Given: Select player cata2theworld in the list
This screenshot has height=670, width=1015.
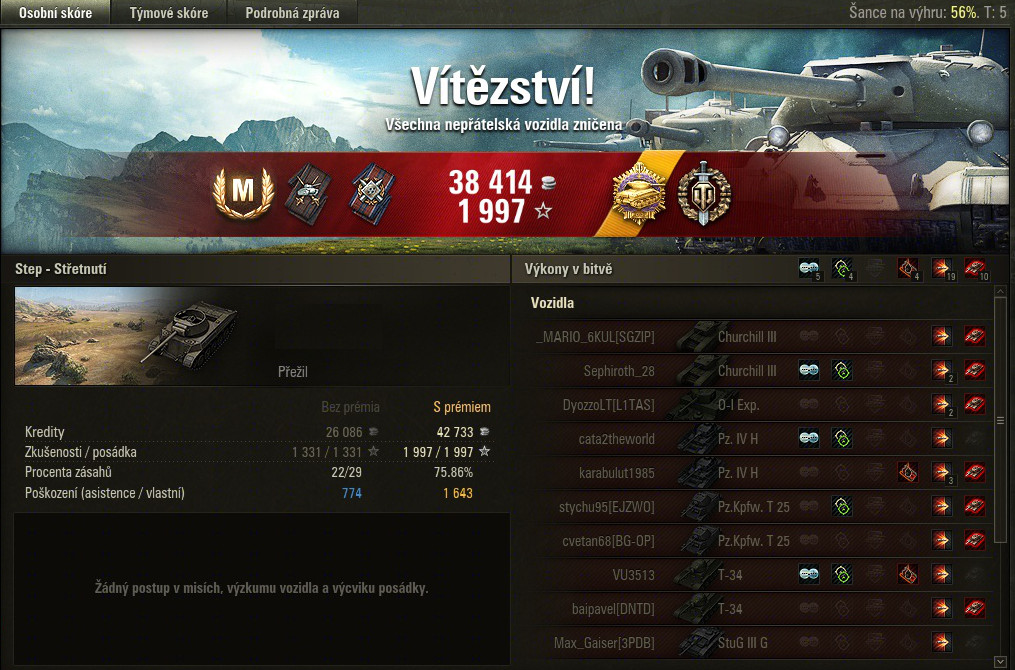Looking at the screenshot, I should [616, 439].
